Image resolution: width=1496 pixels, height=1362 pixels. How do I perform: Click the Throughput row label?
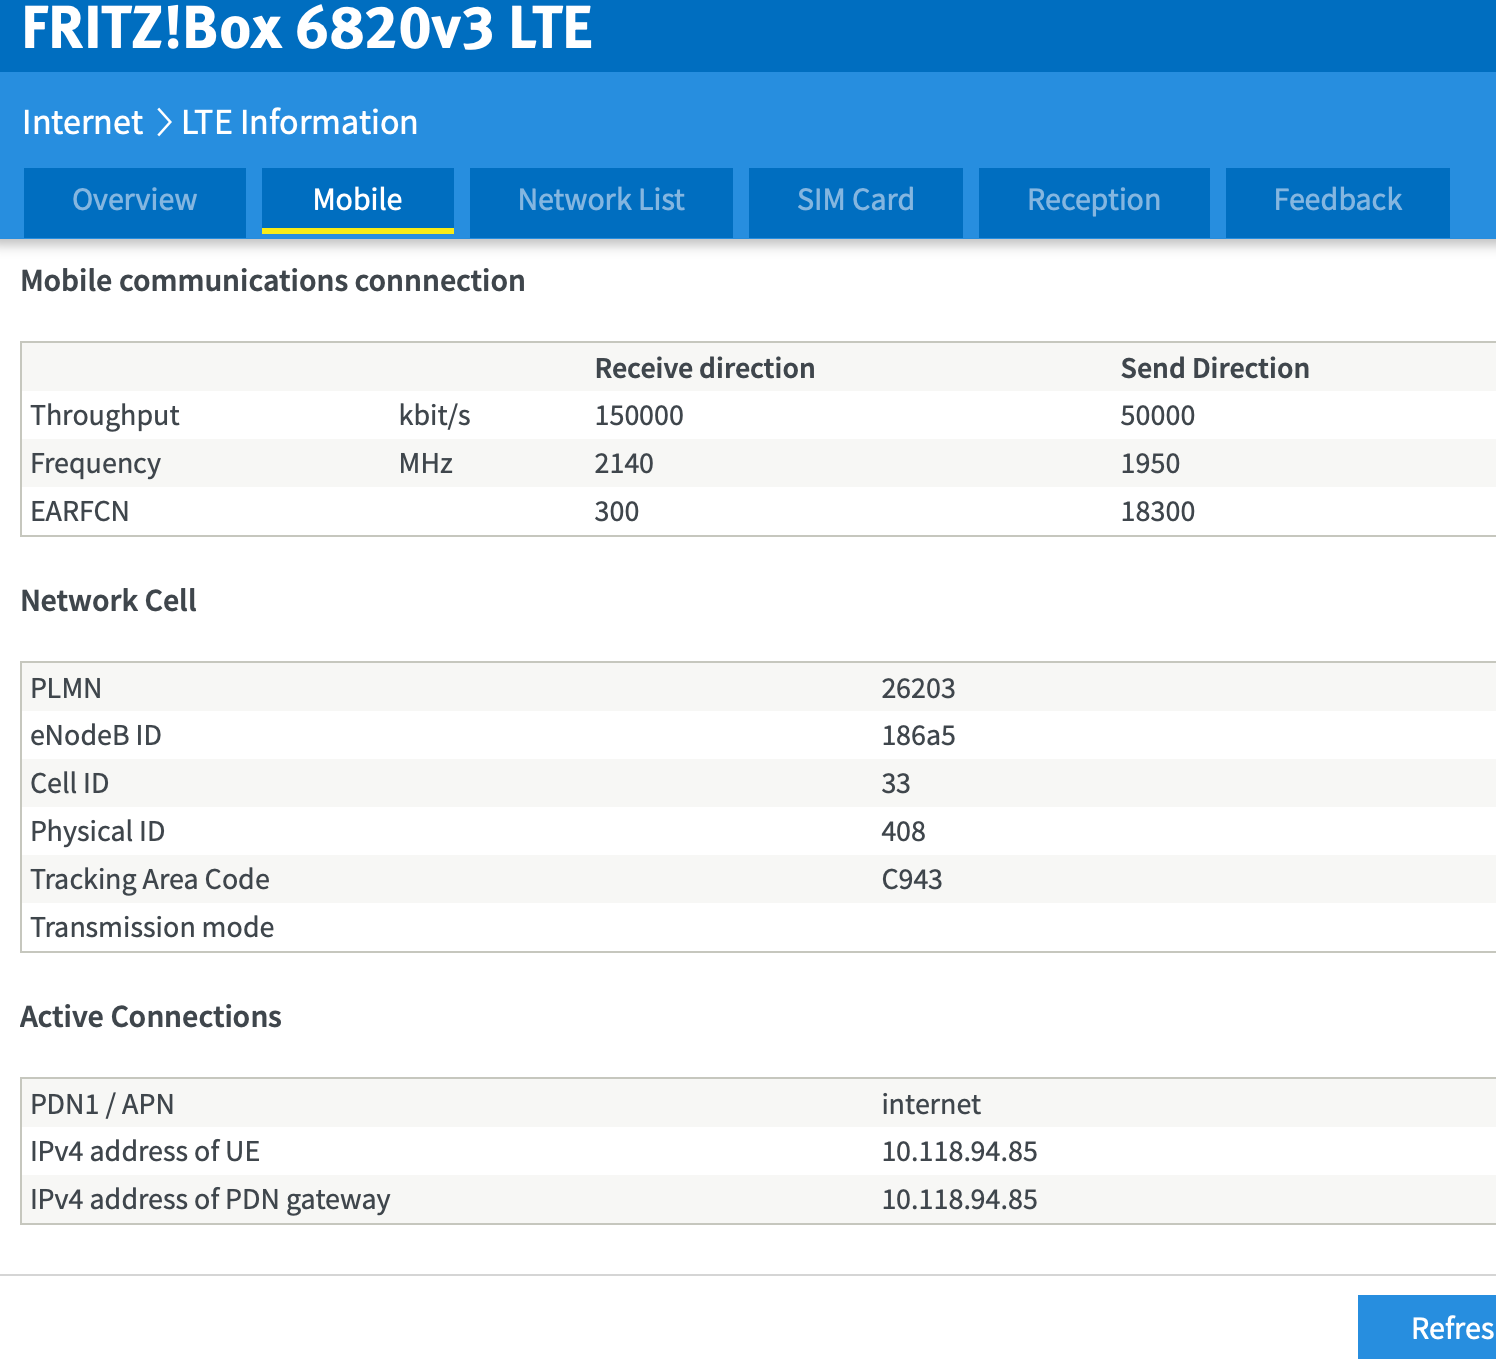pyautogui.click(x=105, y=416)
